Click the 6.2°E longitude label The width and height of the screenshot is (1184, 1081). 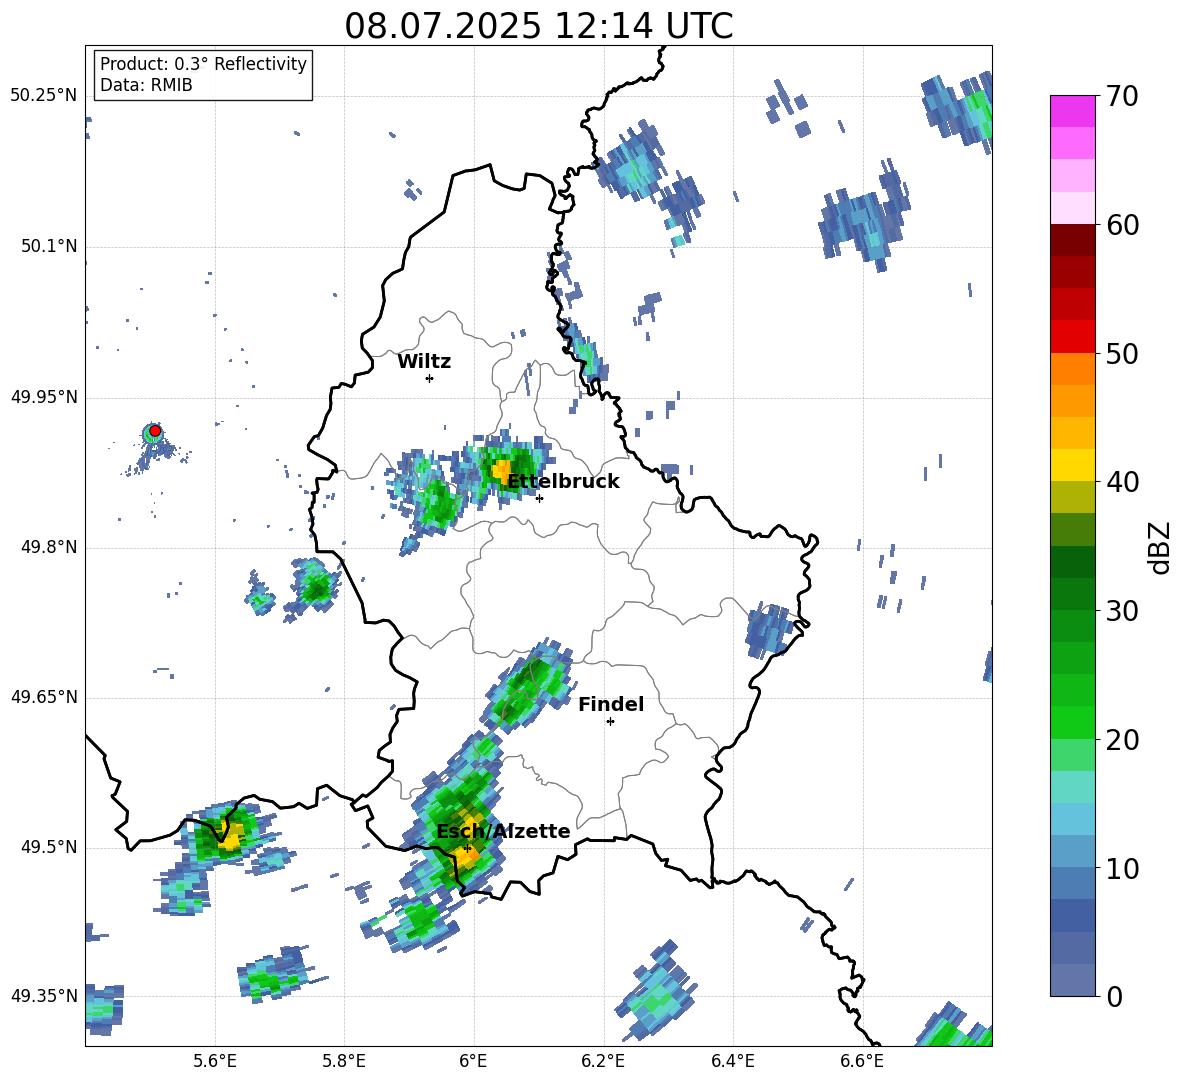pyautogui.click(x=603, y=1061)
